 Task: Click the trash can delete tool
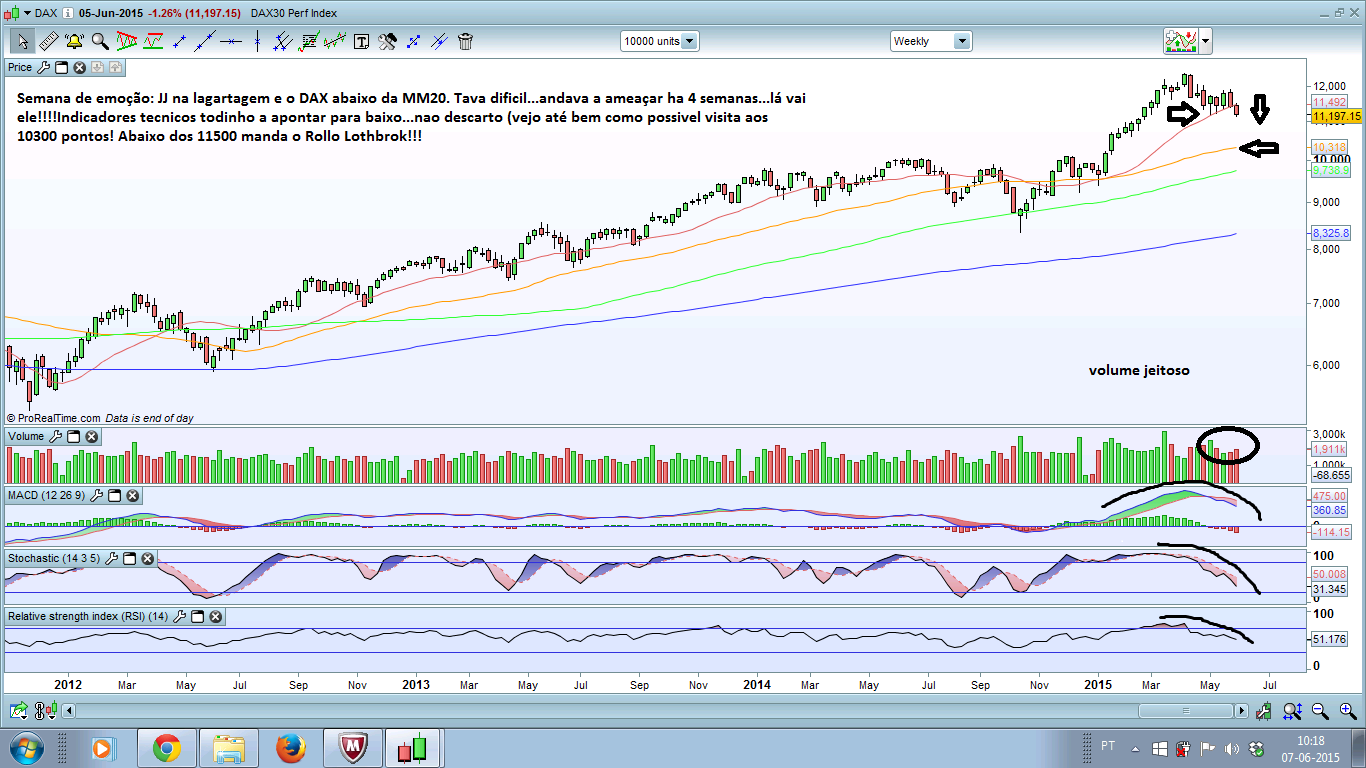[465, 41]
